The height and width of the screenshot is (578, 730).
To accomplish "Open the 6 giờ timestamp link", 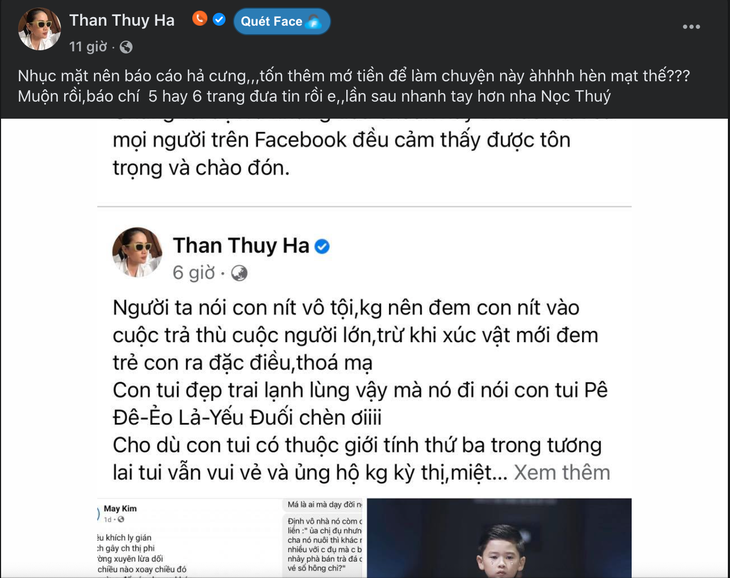I will pyautogui.click(x=194, y=273).
